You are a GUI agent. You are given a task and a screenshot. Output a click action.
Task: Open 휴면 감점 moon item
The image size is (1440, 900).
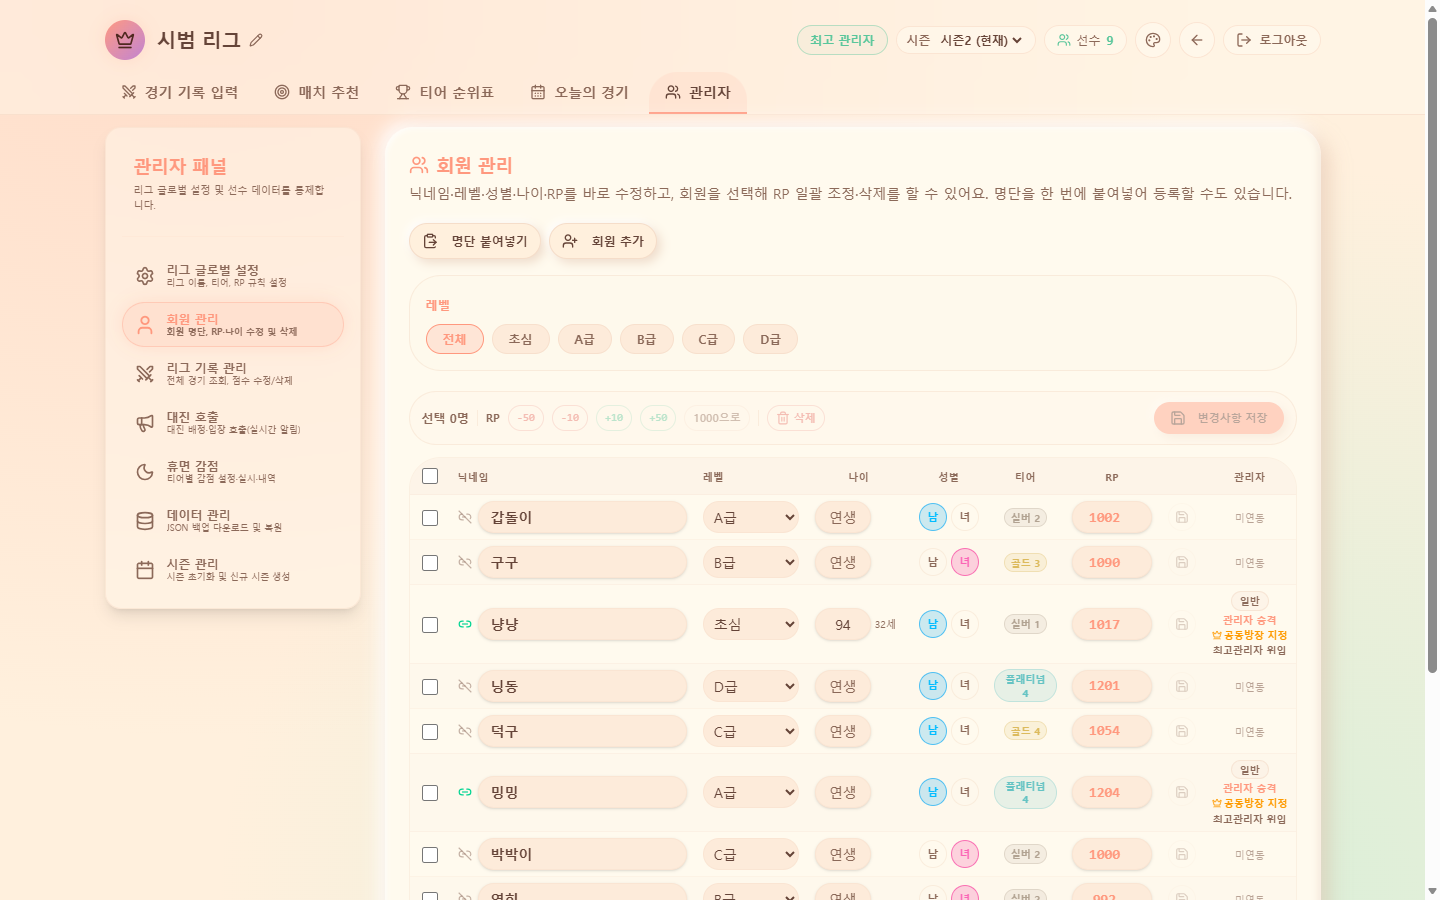click(233, 471)
